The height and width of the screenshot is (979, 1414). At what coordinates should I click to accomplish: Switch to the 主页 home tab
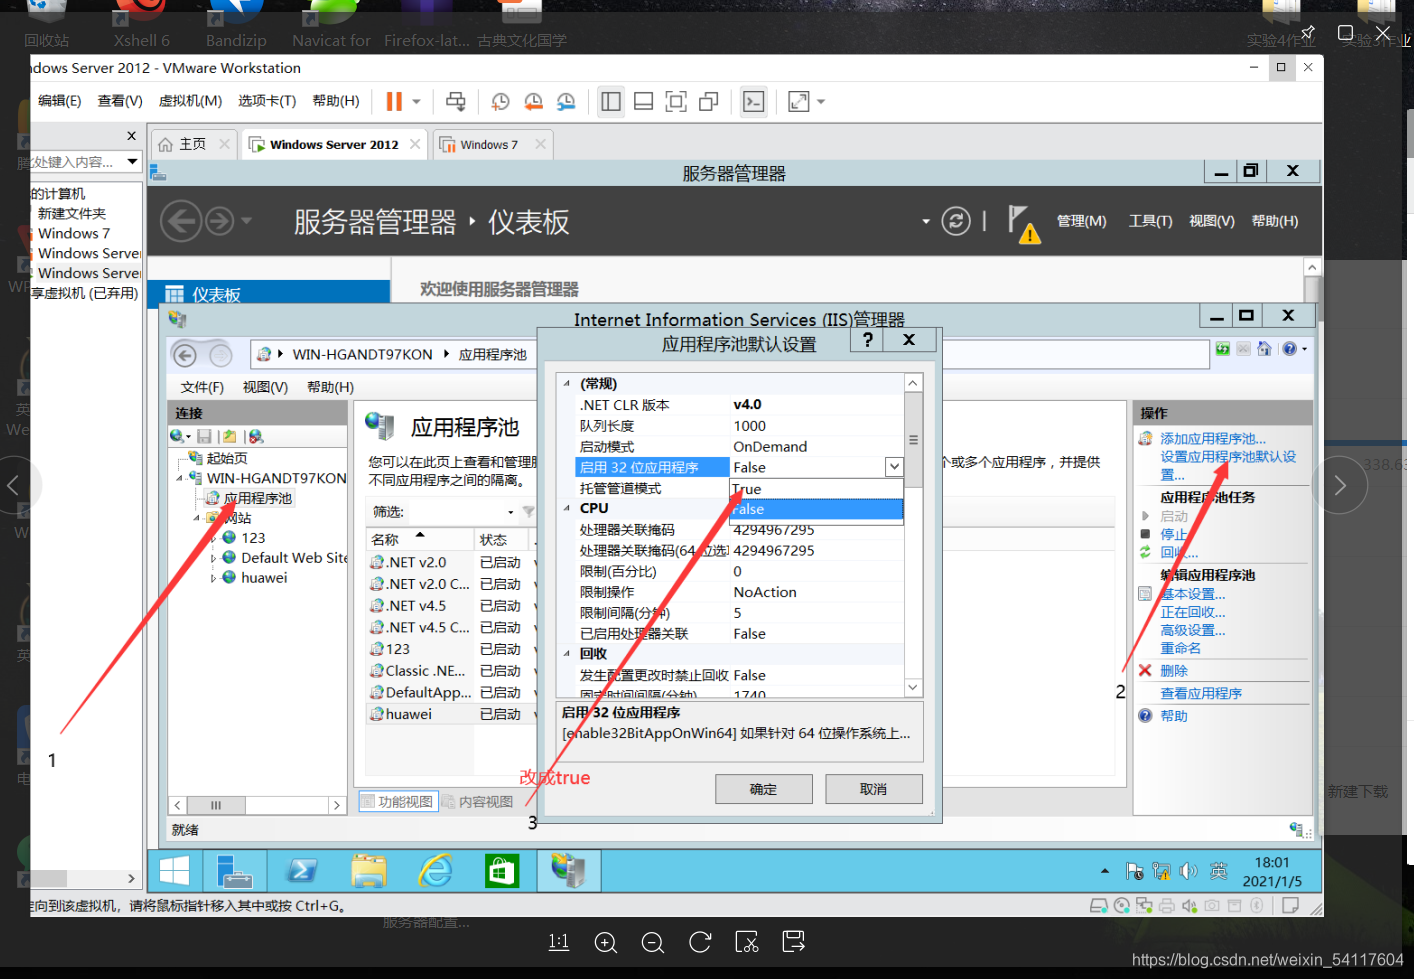click(x=192, y=144)
